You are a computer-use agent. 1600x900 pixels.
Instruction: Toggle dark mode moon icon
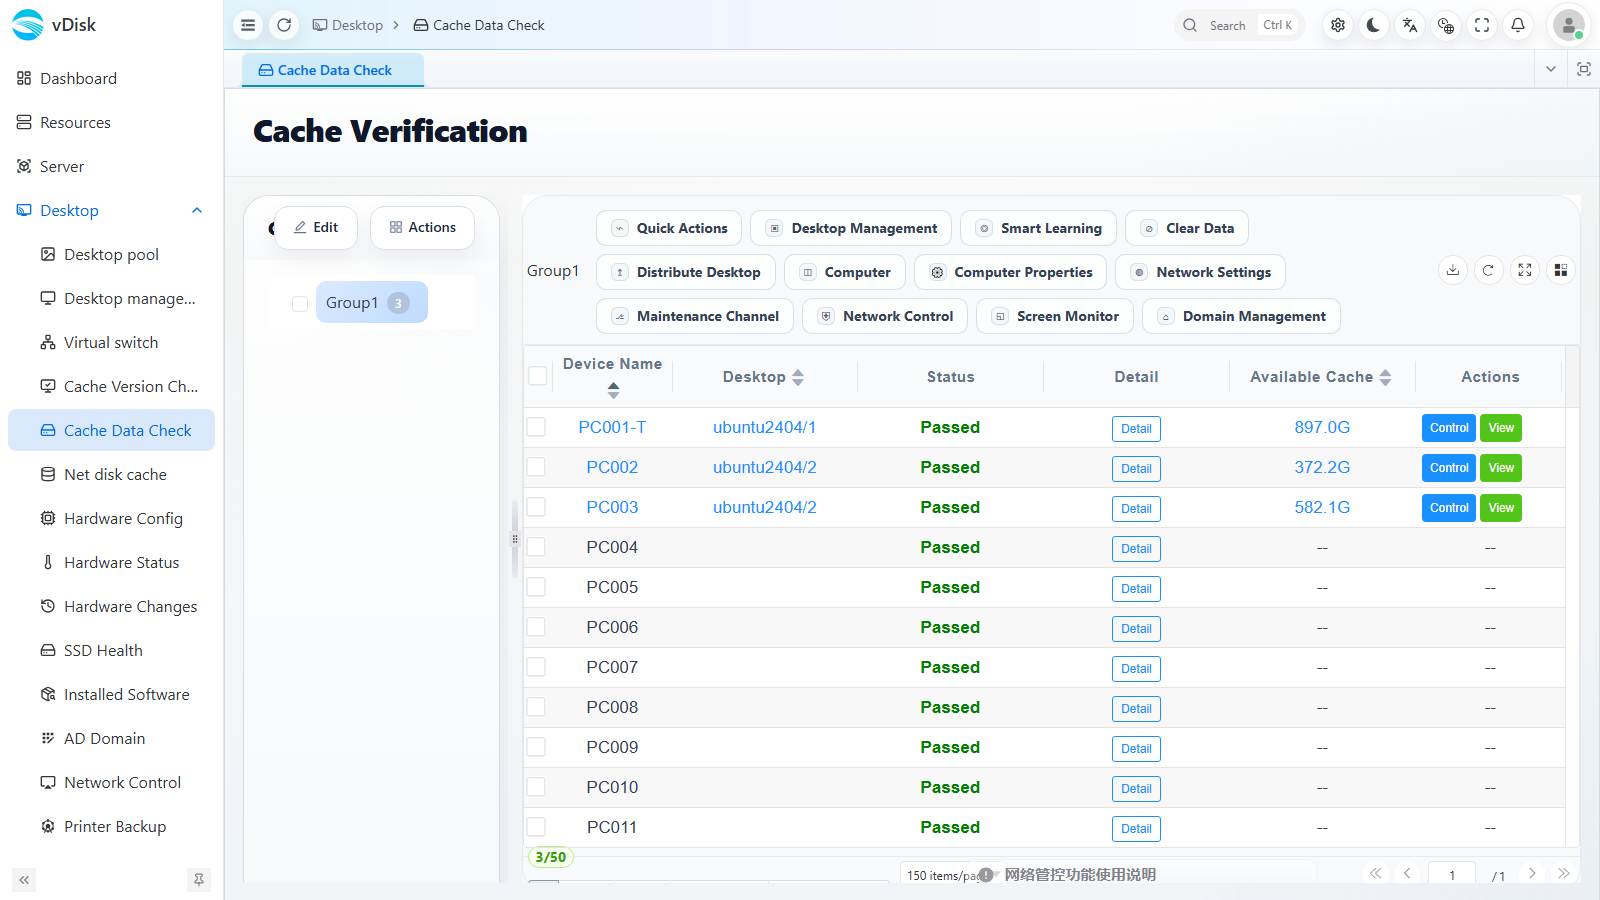coord(1374,25)
